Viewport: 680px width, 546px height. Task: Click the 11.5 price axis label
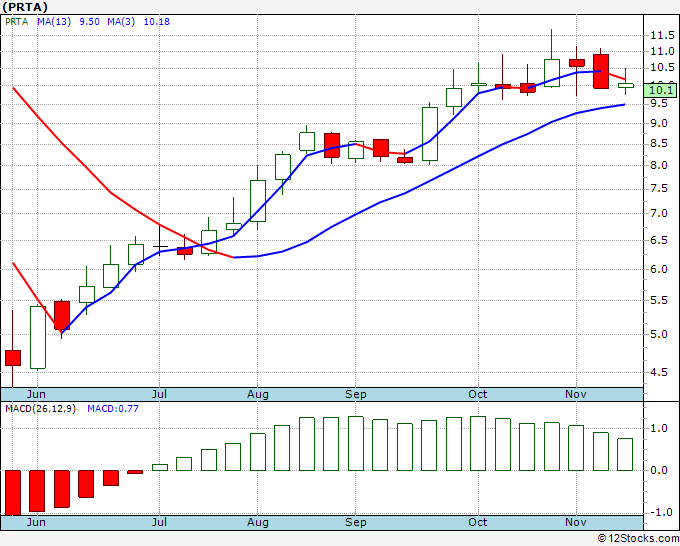(x=662, y=36)
